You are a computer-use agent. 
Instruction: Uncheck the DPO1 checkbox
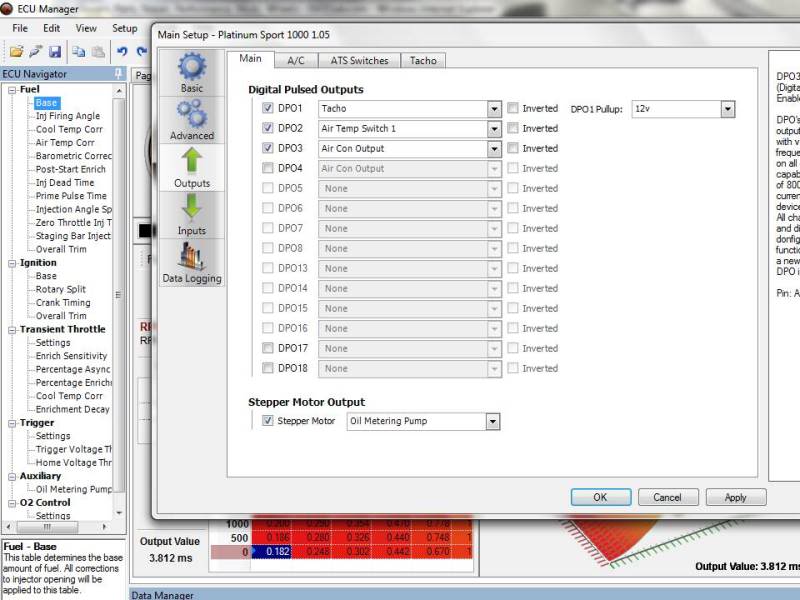click(x=267, y=108)
